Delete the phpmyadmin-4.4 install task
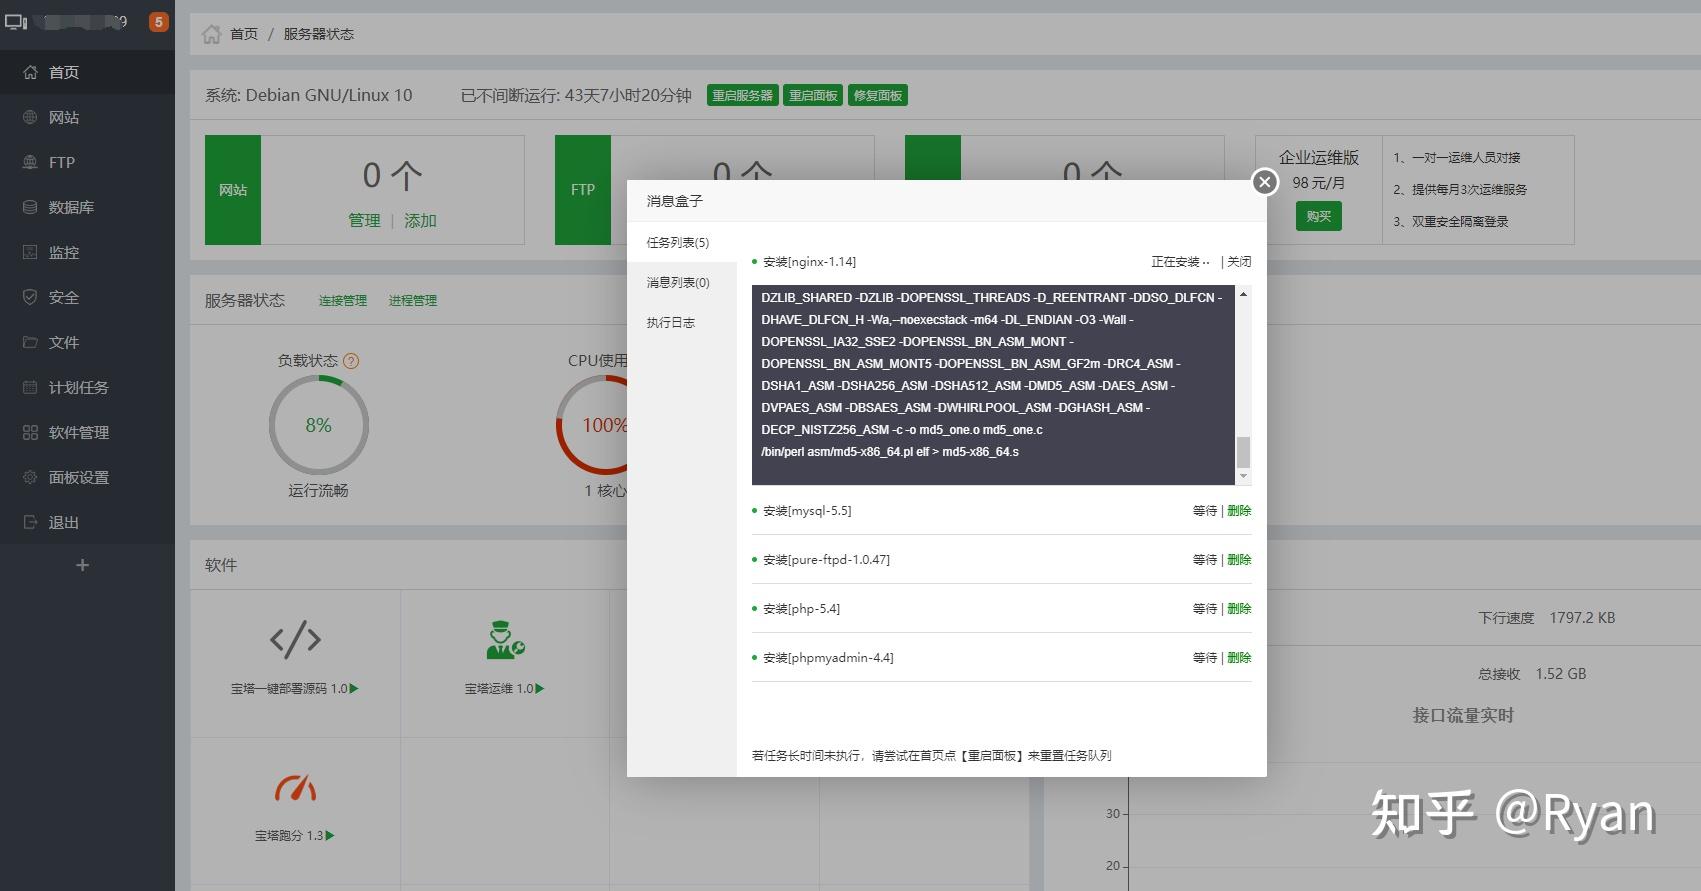 click(1239, 658)
